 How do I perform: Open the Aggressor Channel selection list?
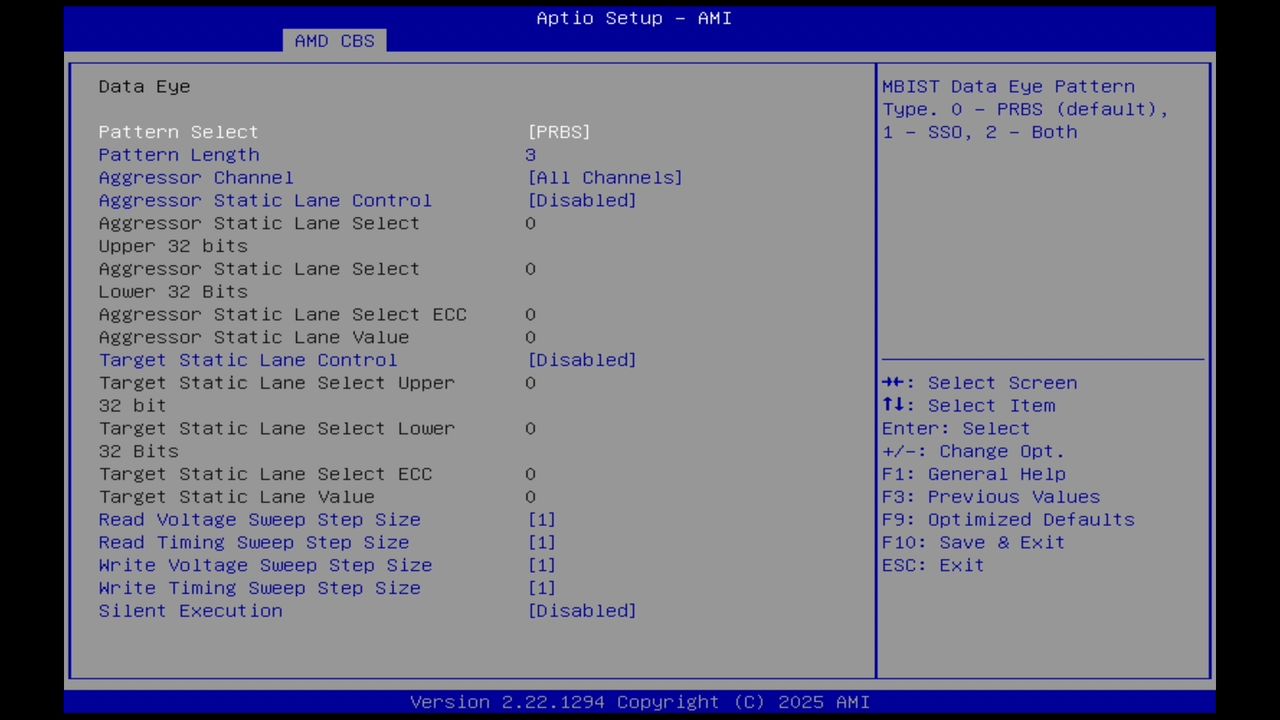(605, 177)
